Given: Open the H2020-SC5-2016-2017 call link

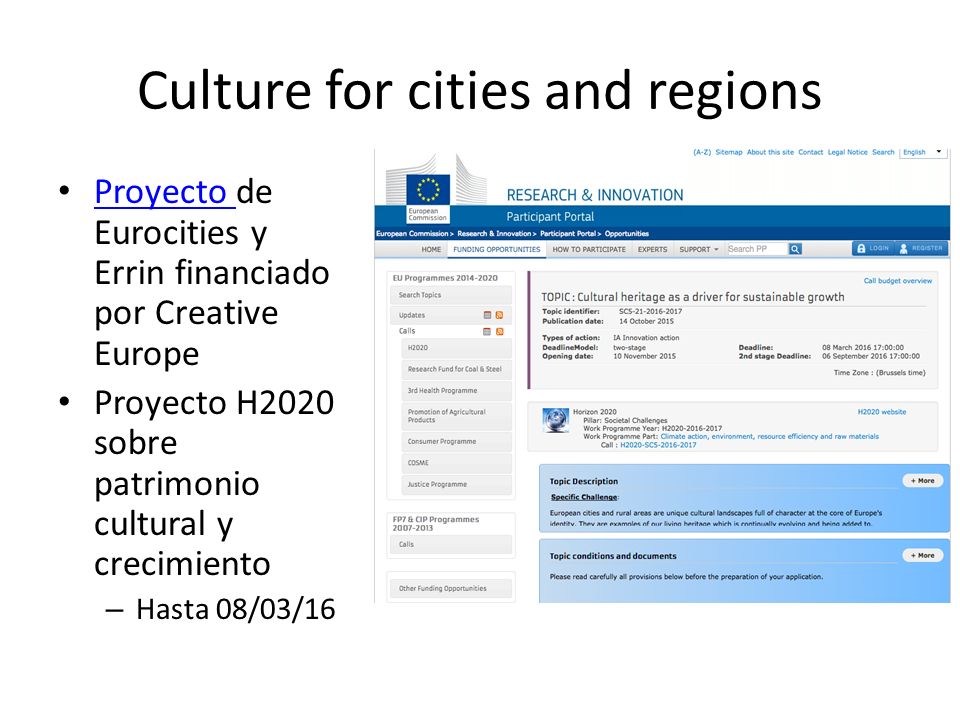Looking at the screenshot, I should 658,445.
